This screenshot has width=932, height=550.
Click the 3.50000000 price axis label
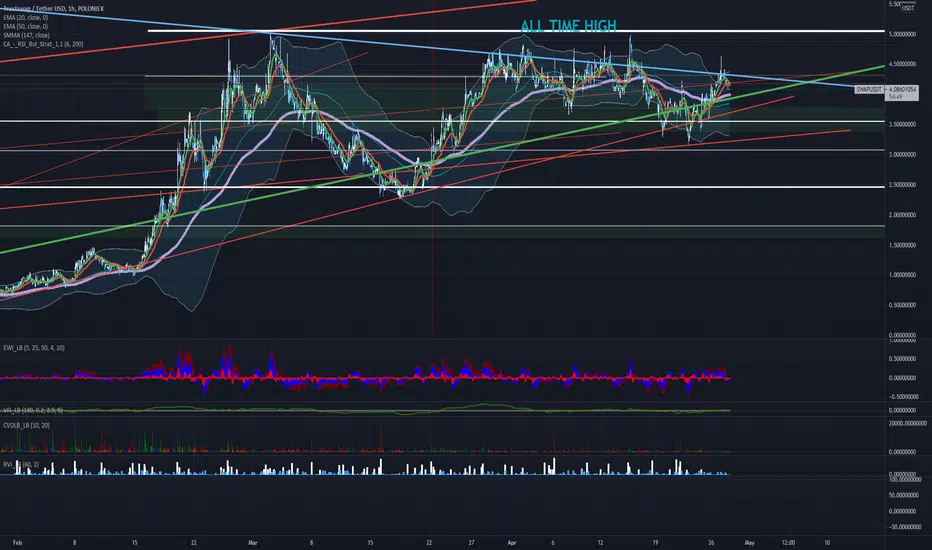point(902,125)
